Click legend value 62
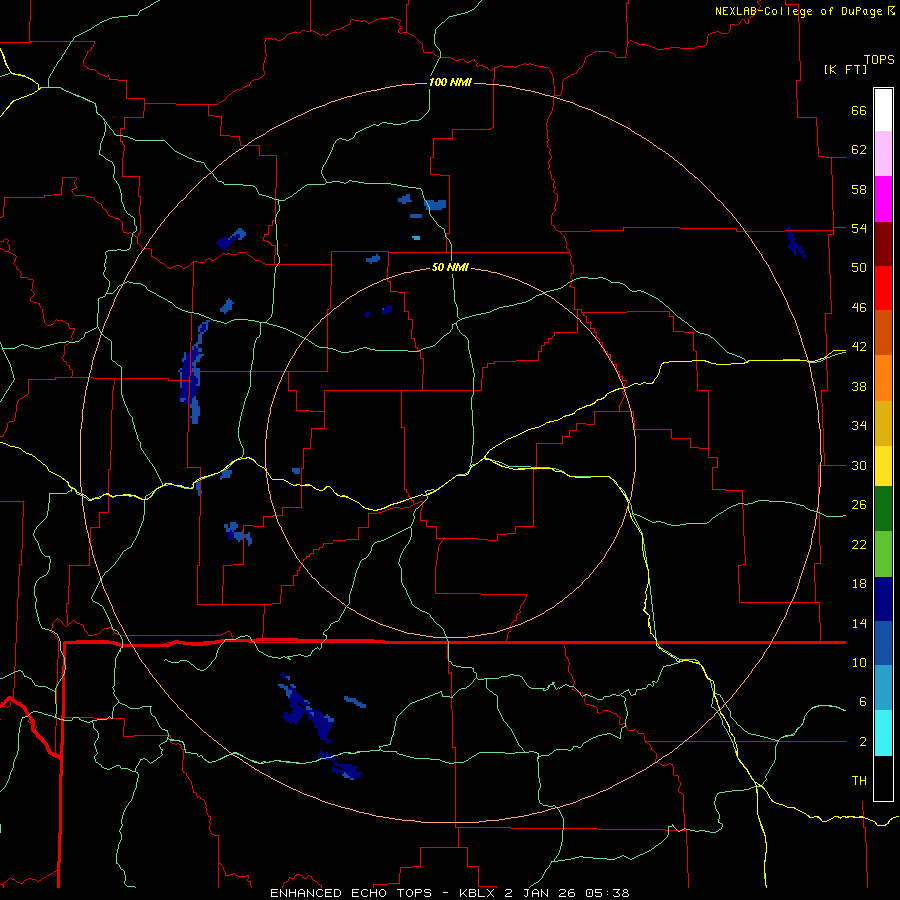The image size is (900, 900). [859, 150]
